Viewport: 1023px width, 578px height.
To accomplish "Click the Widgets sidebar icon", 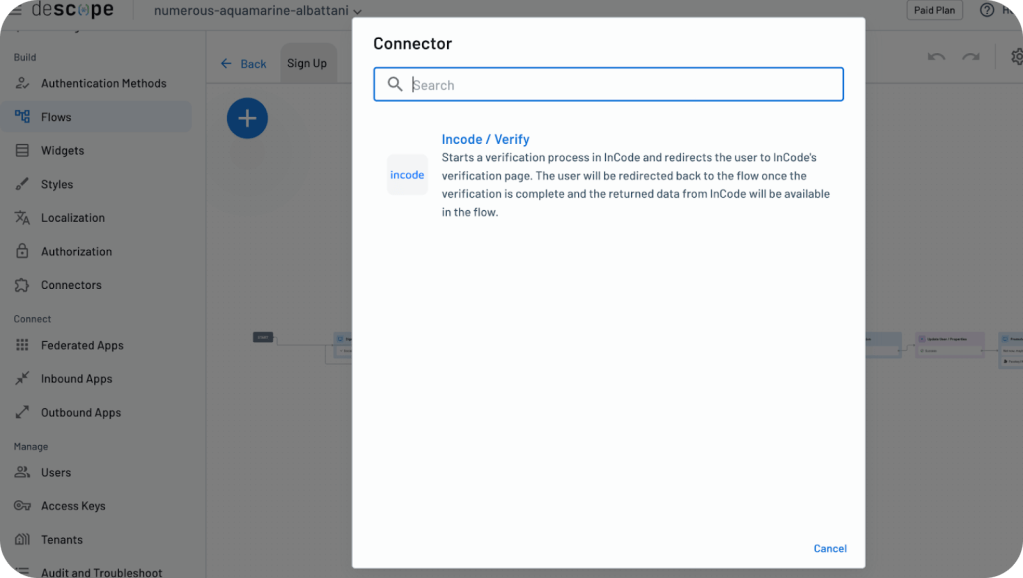I will pos(22,151).
